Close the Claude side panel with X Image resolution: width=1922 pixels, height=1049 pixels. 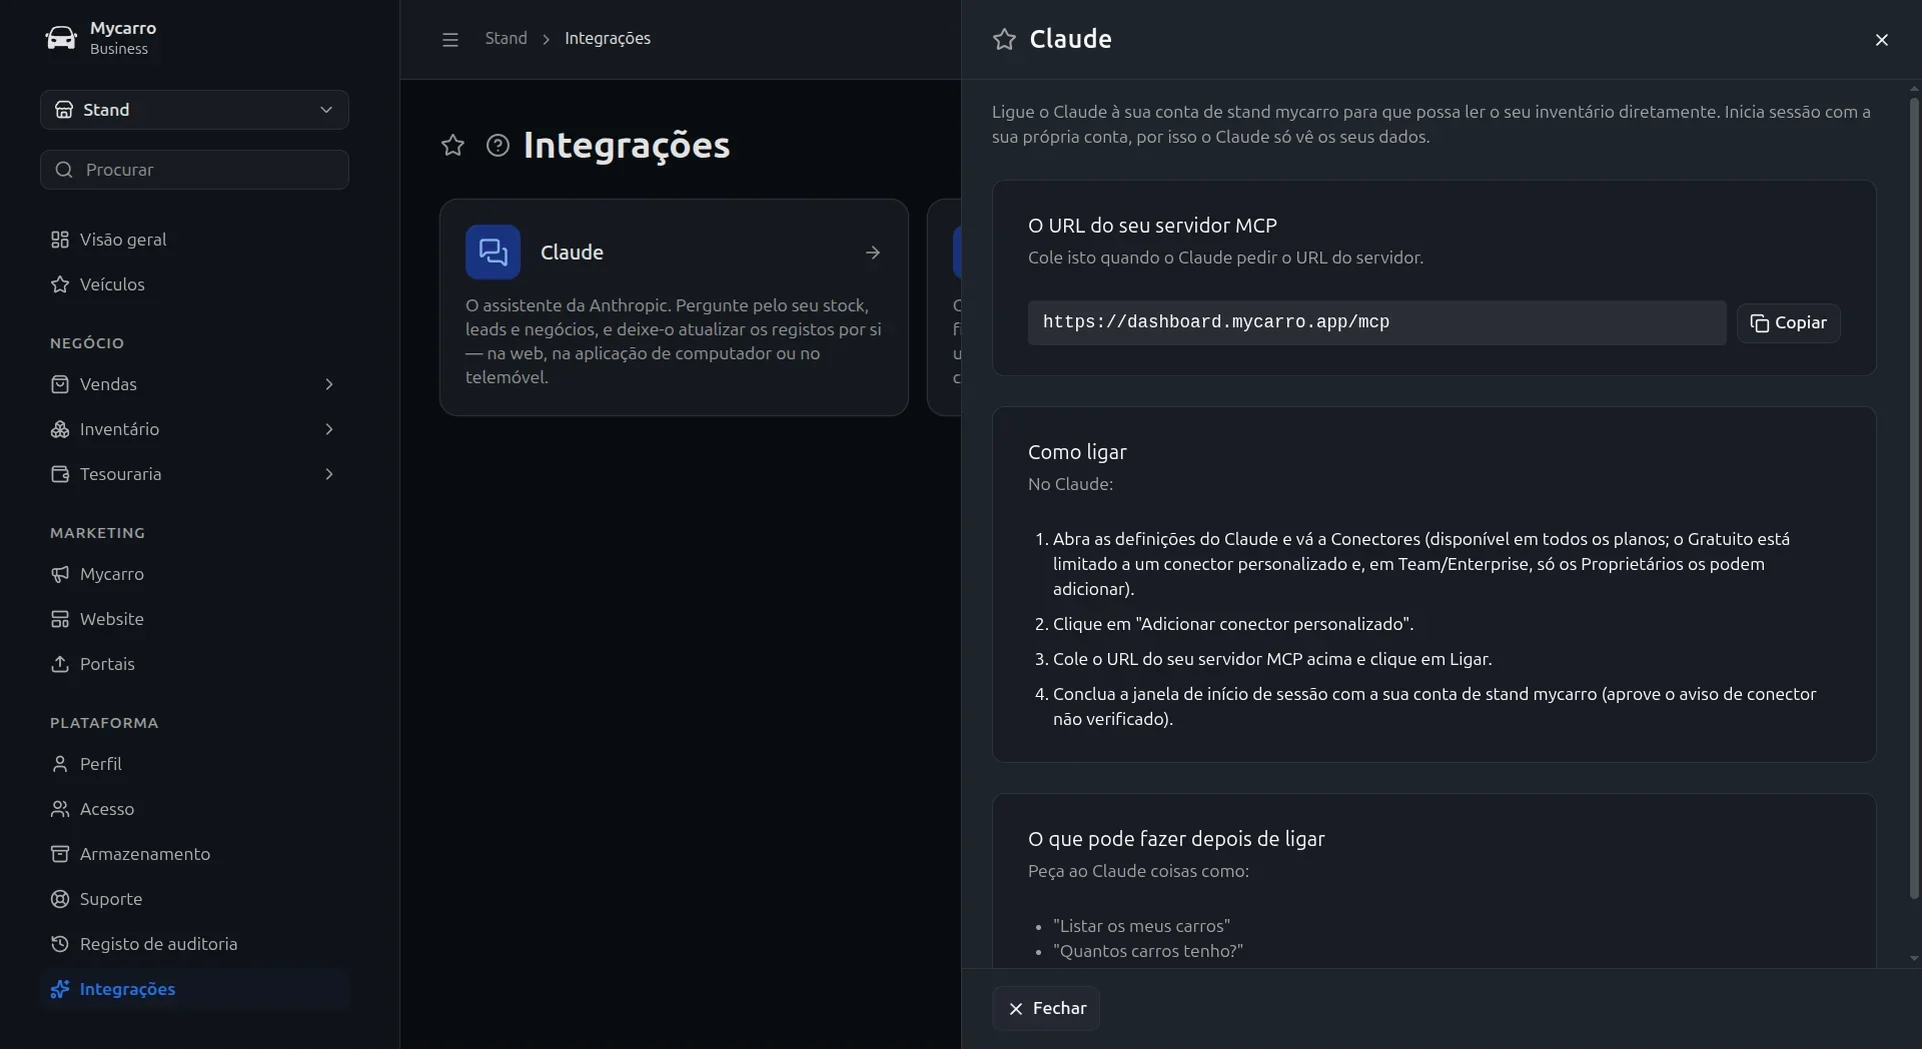click(x=1881, y=39)
